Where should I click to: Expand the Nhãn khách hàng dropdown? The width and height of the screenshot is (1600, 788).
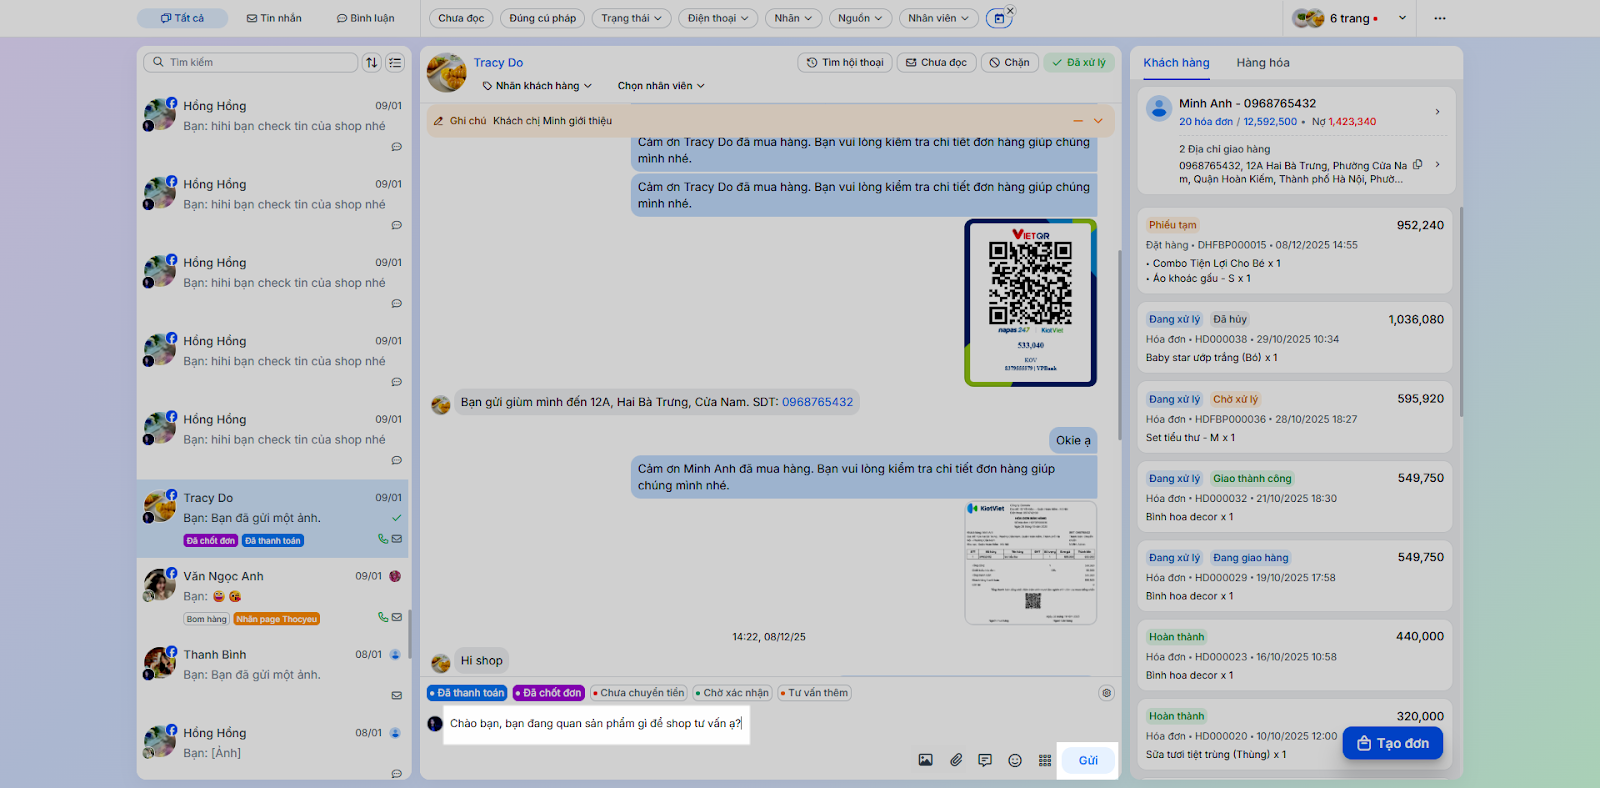point(538,86)
